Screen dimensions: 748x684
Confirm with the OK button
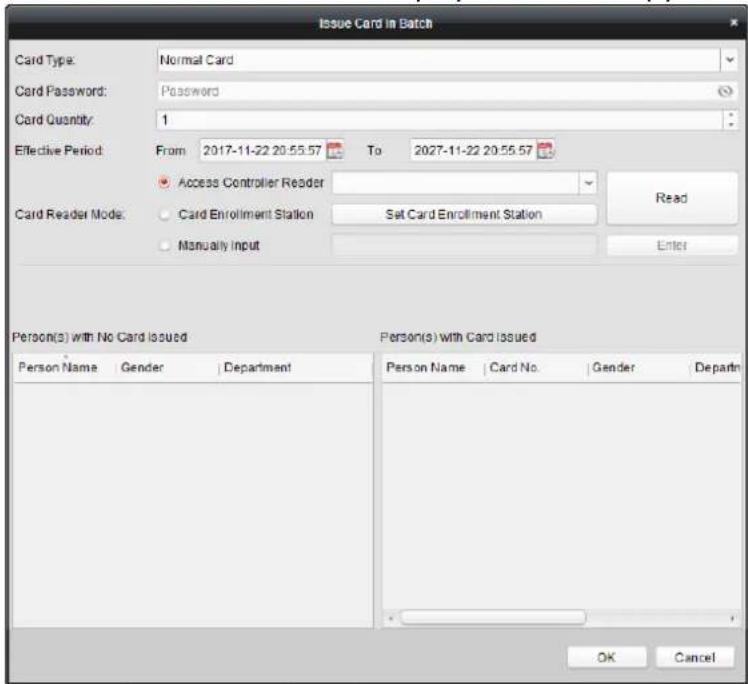point(606,657)
